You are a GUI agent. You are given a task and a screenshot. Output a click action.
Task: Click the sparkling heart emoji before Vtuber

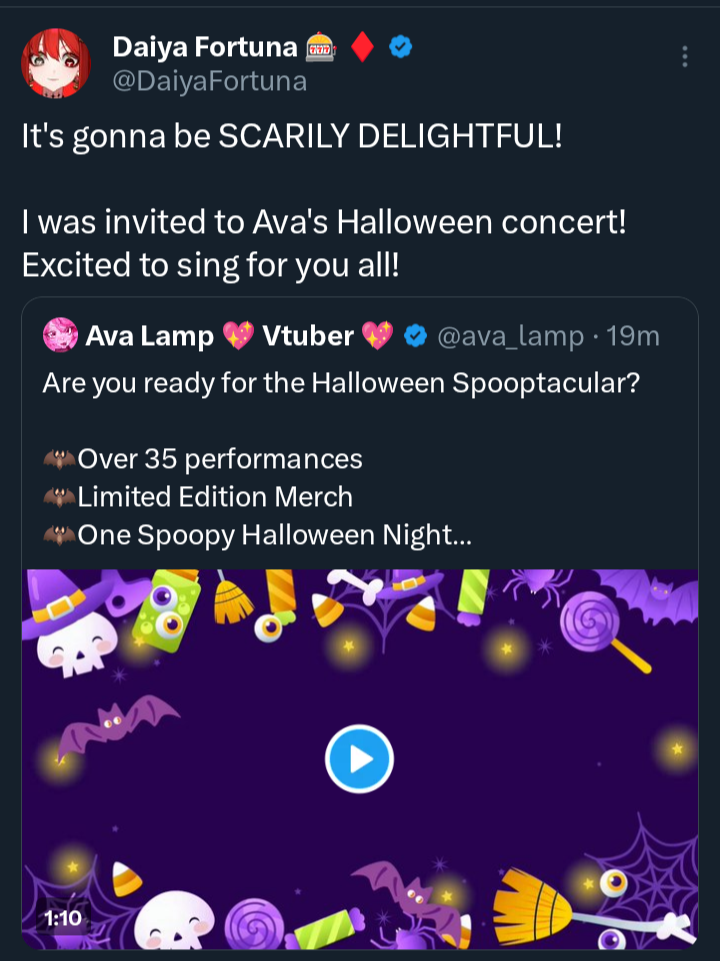[238, 337]
